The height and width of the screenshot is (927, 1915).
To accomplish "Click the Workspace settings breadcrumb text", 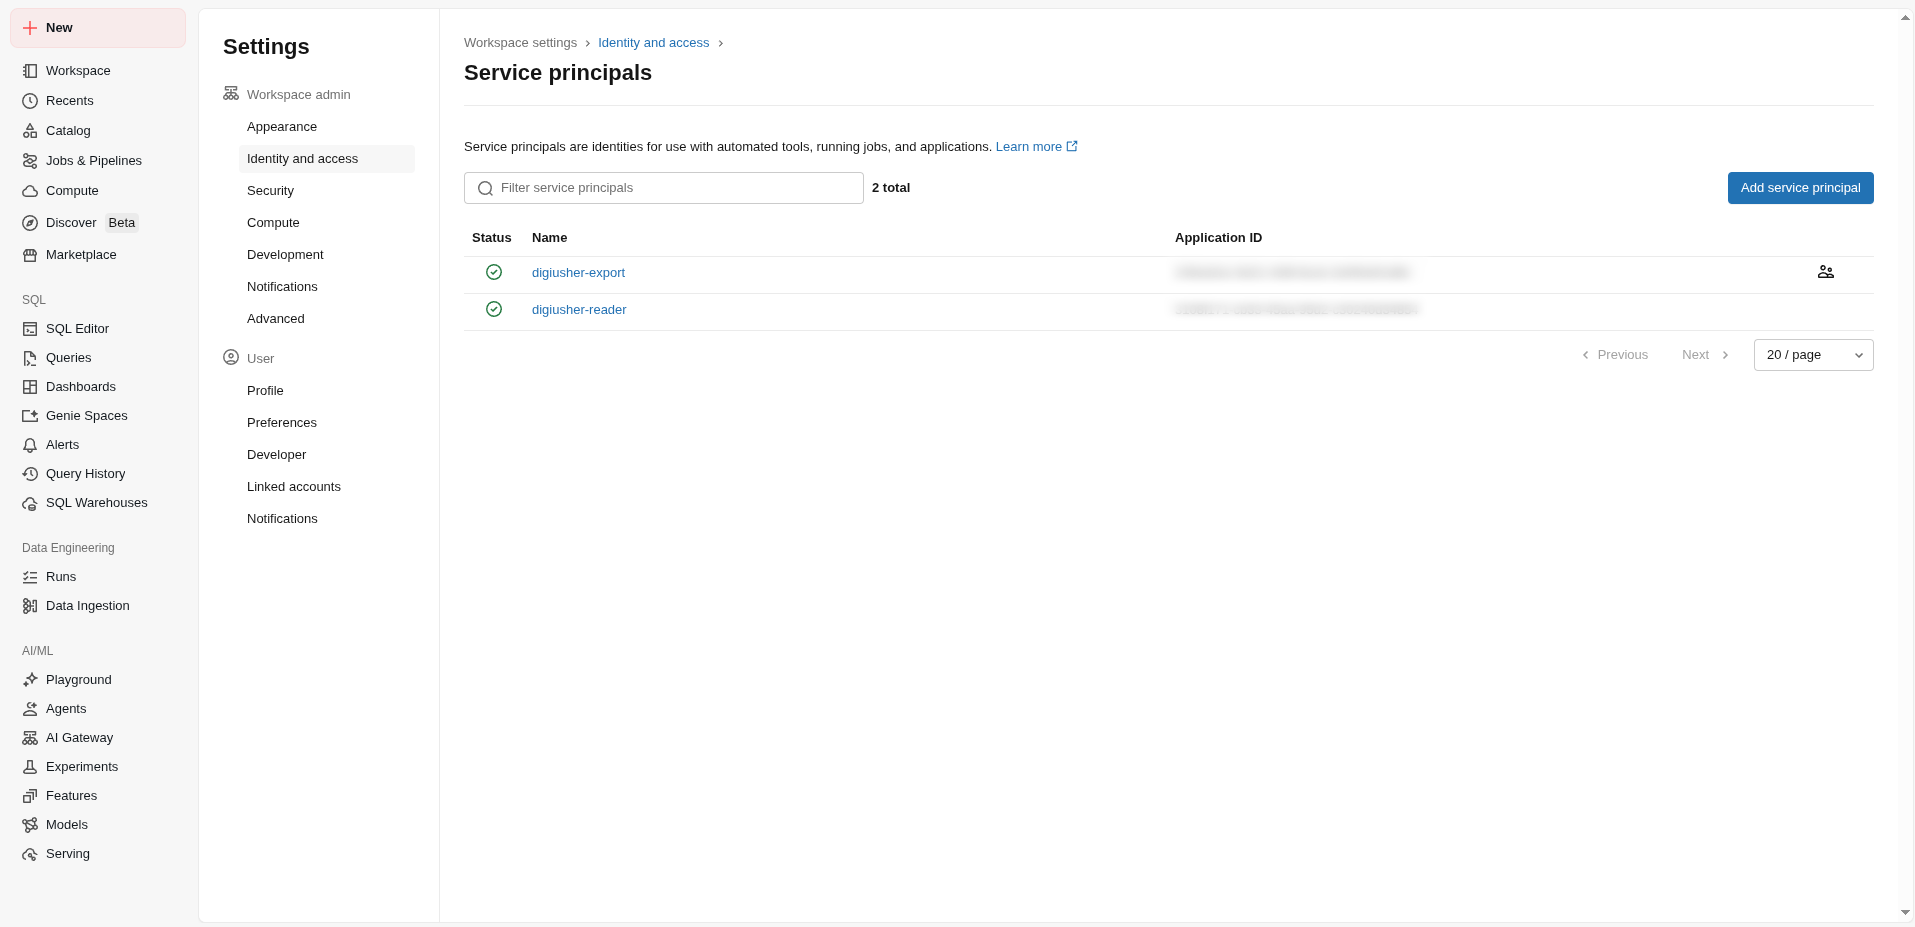I will [520, 43].
